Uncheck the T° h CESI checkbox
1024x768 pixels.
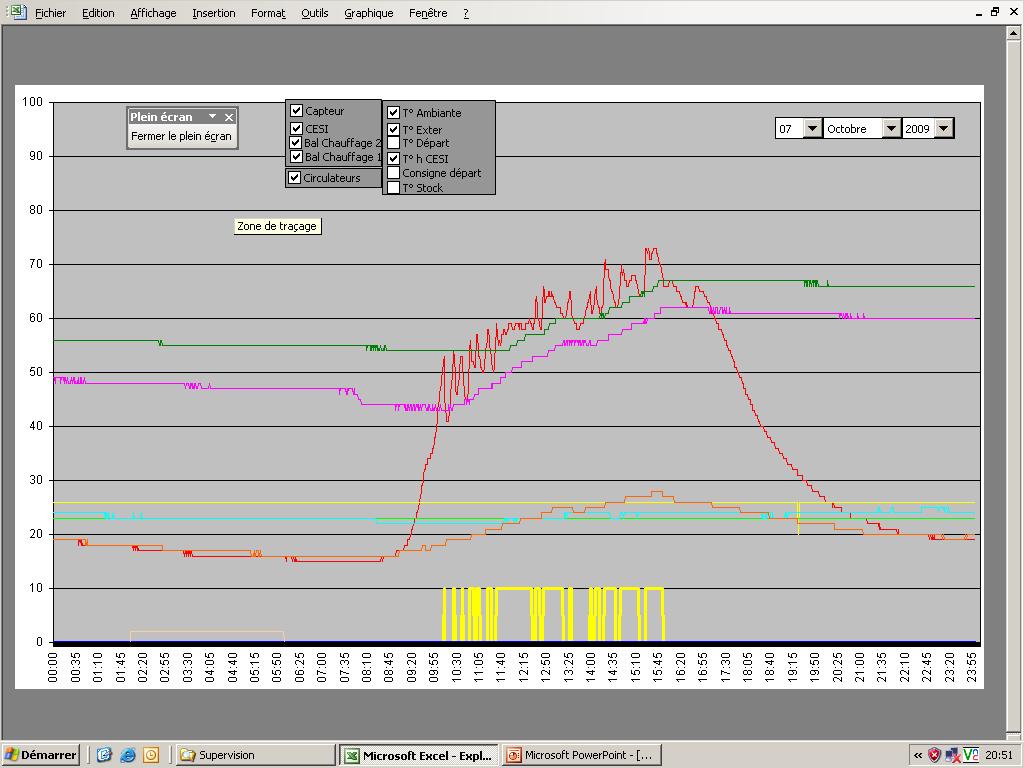(393, 158)
